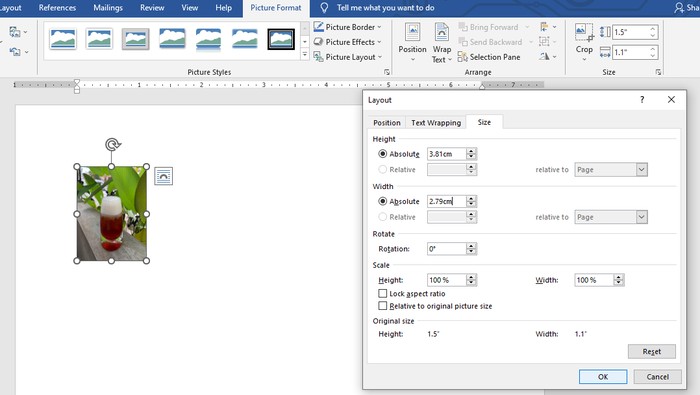Open Layout Options button beside picture
Screen dimensions: 700x395
click(x=163, y=176)
